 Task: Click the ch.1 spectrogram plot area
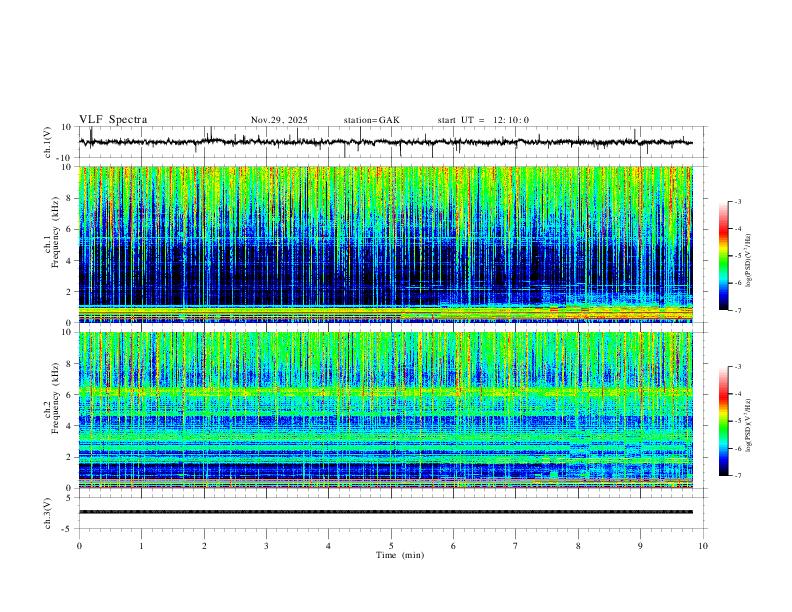[x=385, y=244]
